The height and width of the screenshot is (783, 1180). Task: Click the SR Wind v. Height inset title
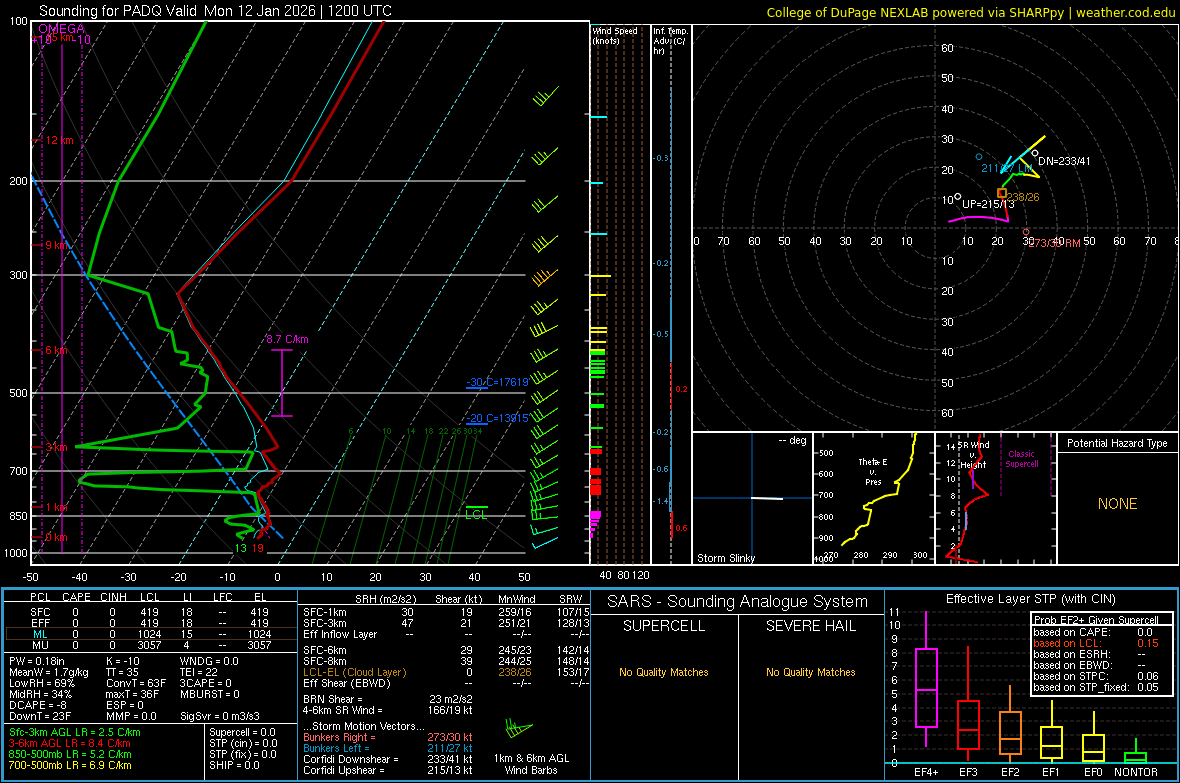point(975,455)
